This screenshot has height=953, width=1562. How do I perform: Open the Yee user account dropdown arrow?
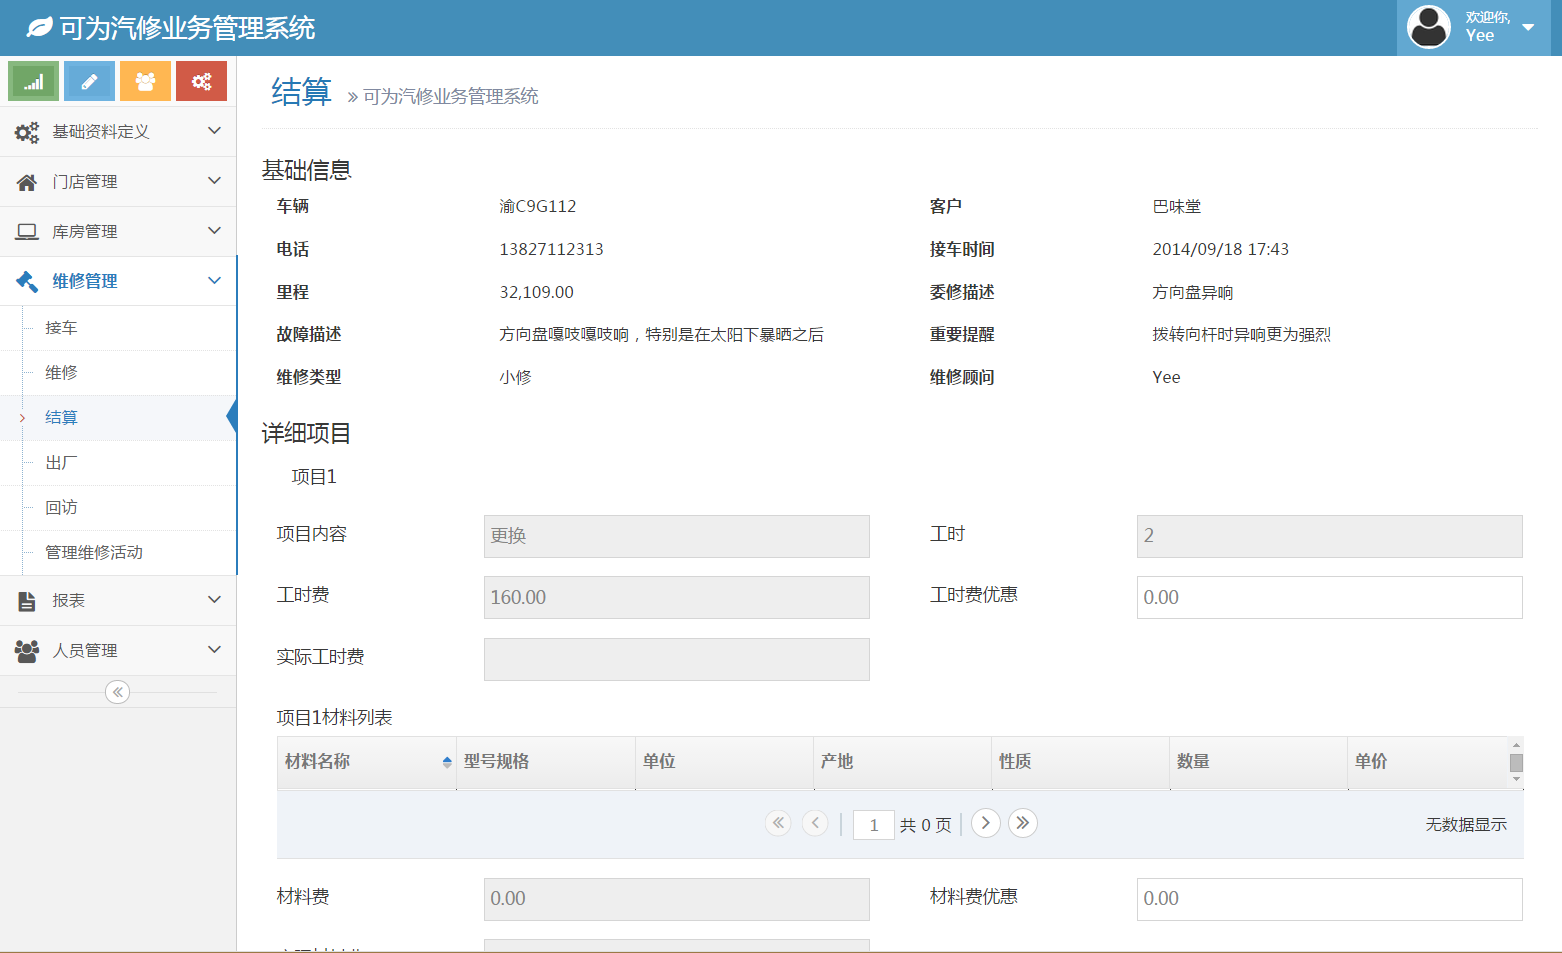click(1528, 27)
